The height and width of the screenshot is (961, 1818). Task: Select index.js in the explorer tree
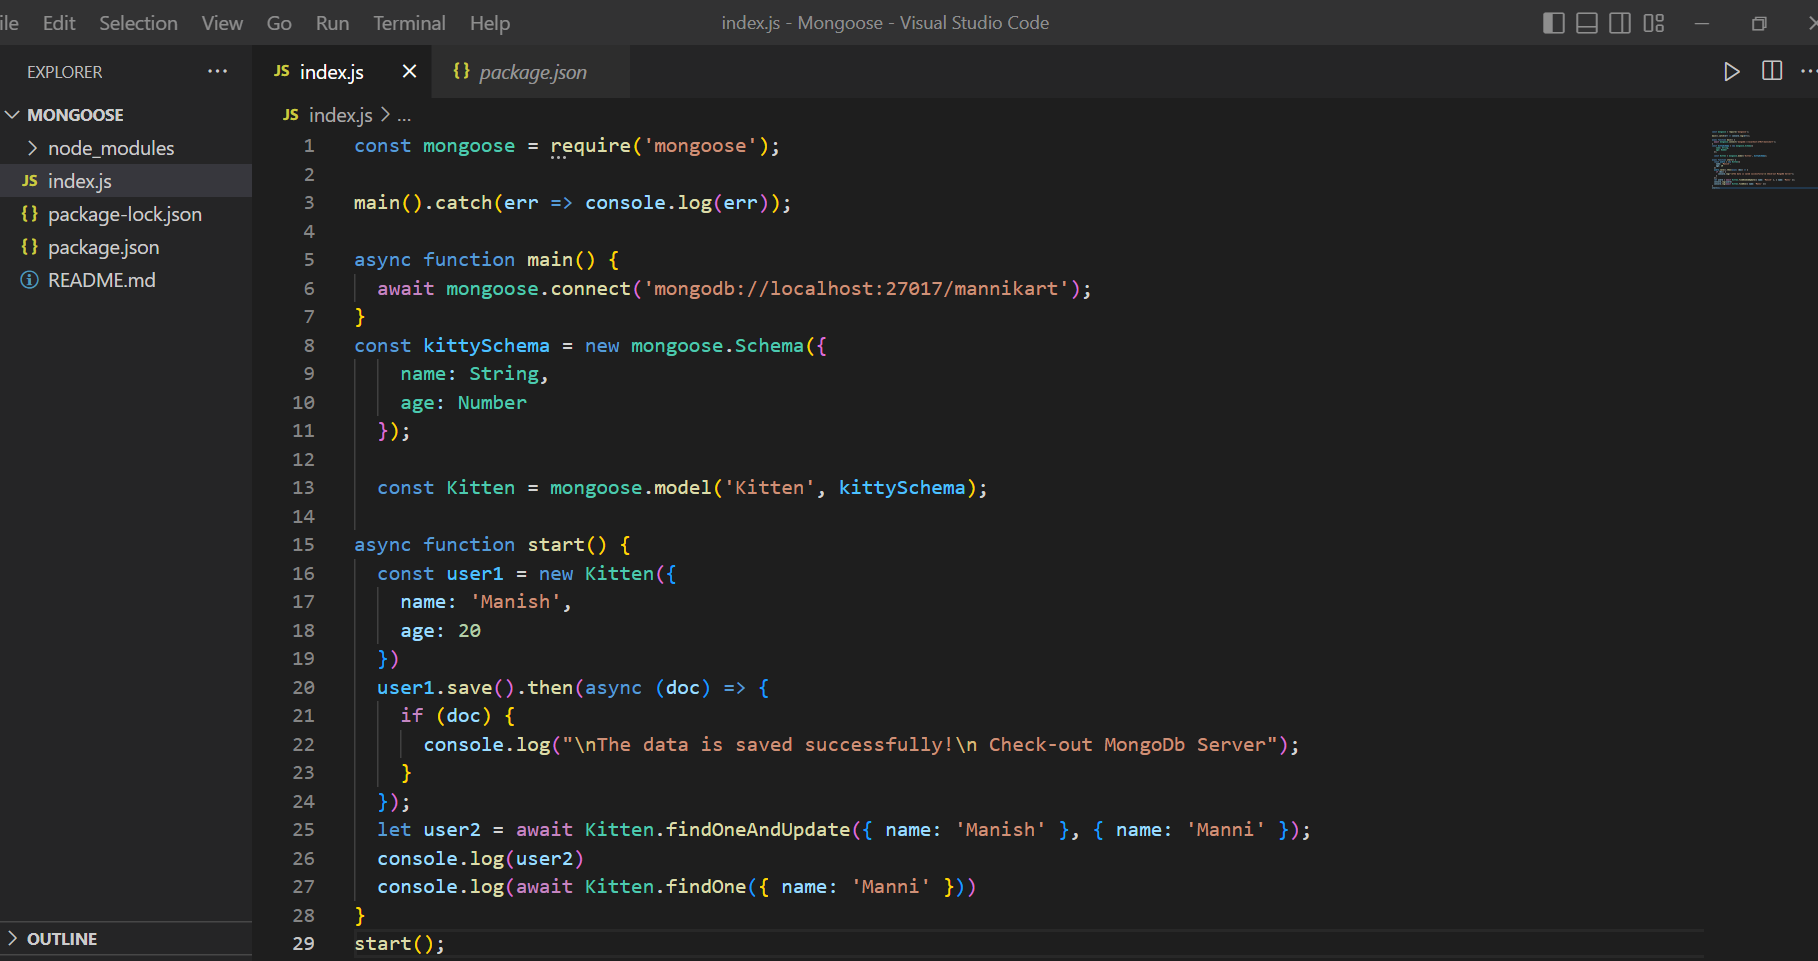point(126,181)
